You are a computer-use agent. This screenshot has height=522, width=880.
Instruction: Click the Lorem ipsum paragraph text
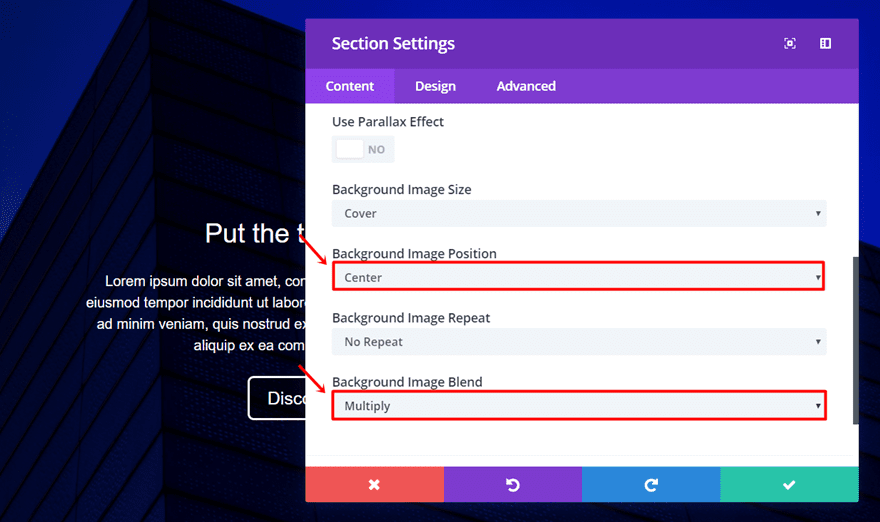tap(200, 302)
